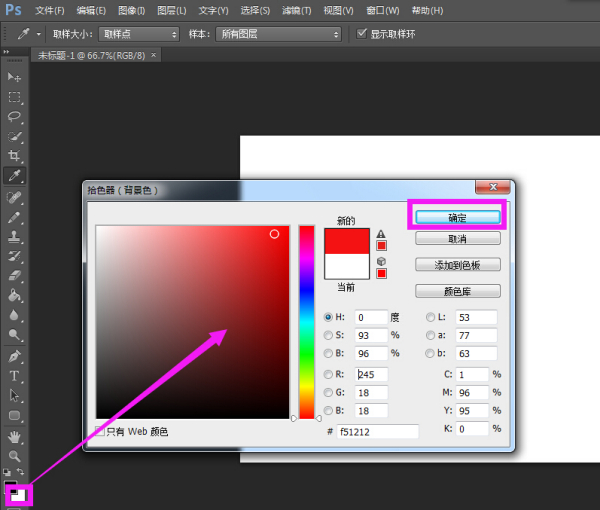Select the Type tool
Screen dimensions: 600x510
coord(14,376)
